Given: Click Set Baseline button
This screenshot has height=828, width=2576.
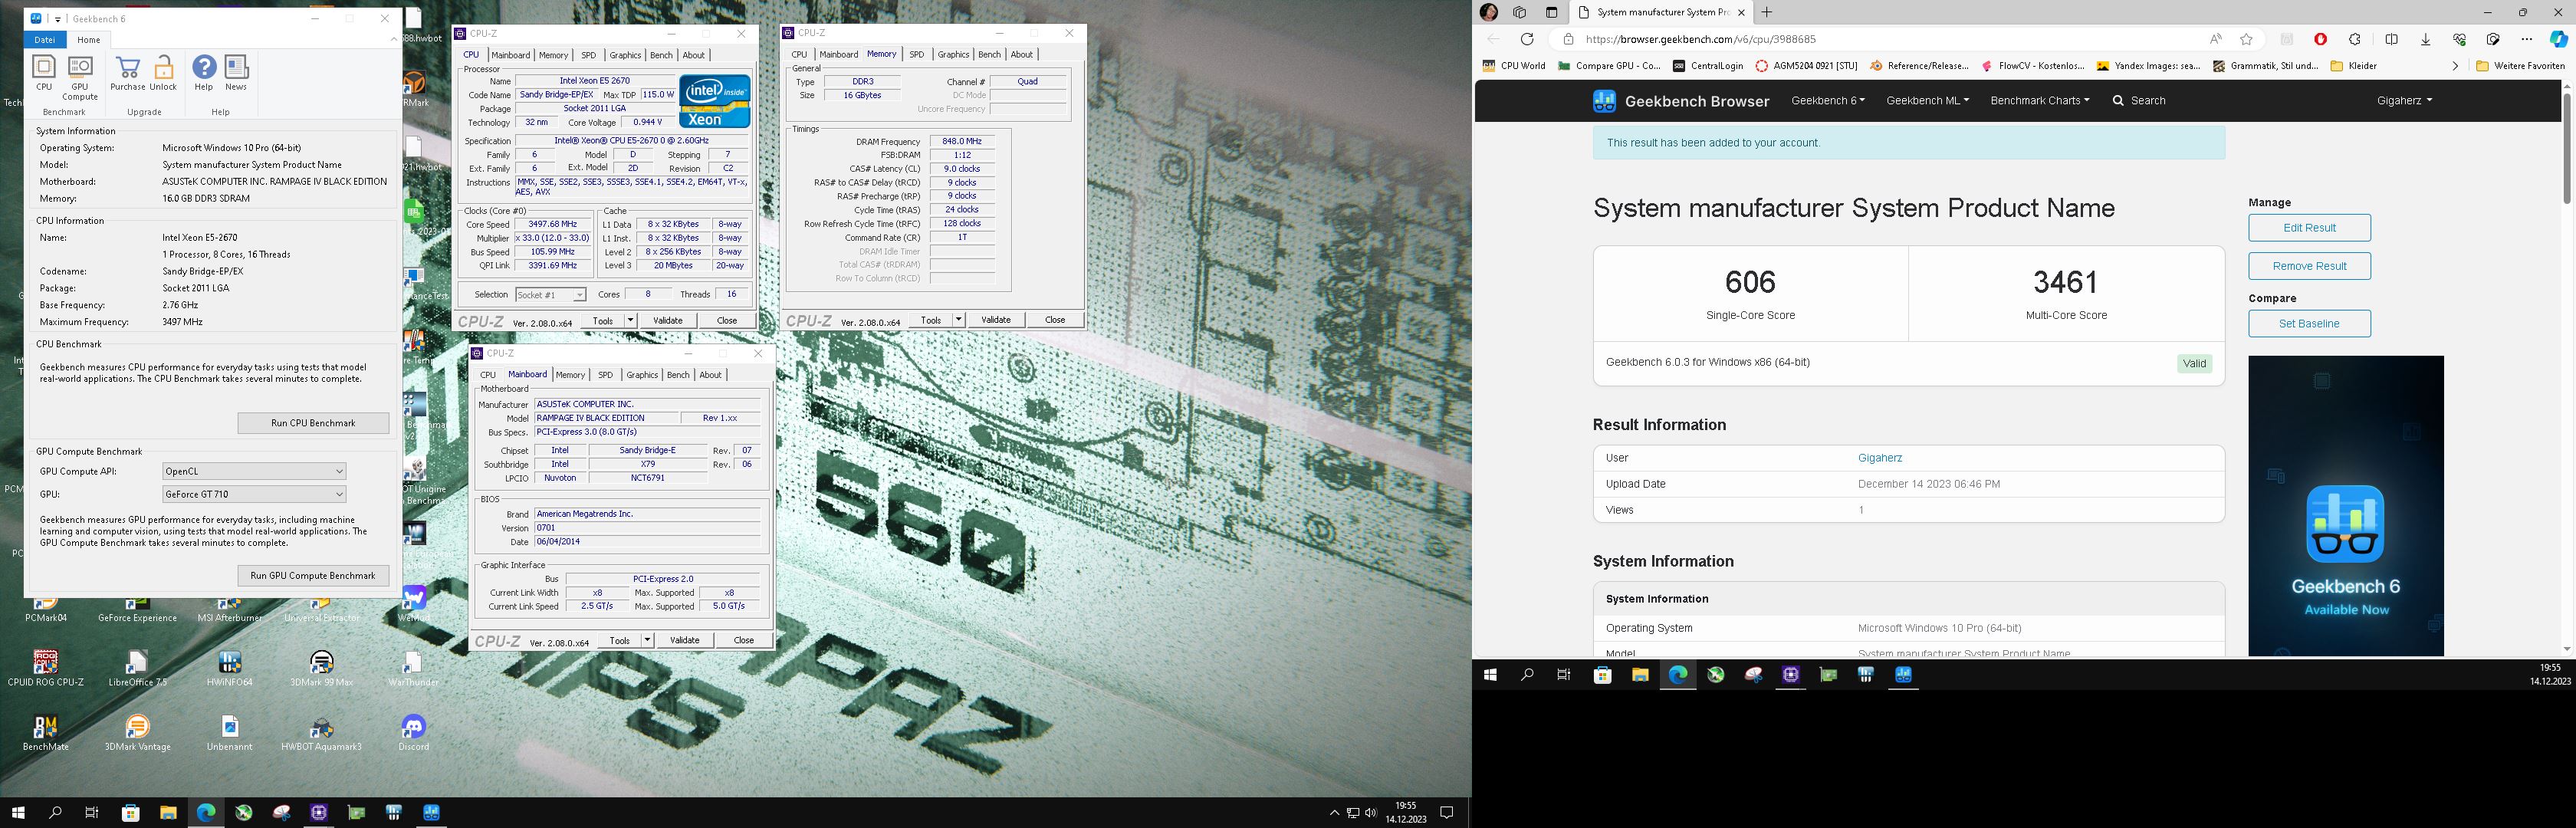Looking at the screenshot, I should (x=2309, y=324).
